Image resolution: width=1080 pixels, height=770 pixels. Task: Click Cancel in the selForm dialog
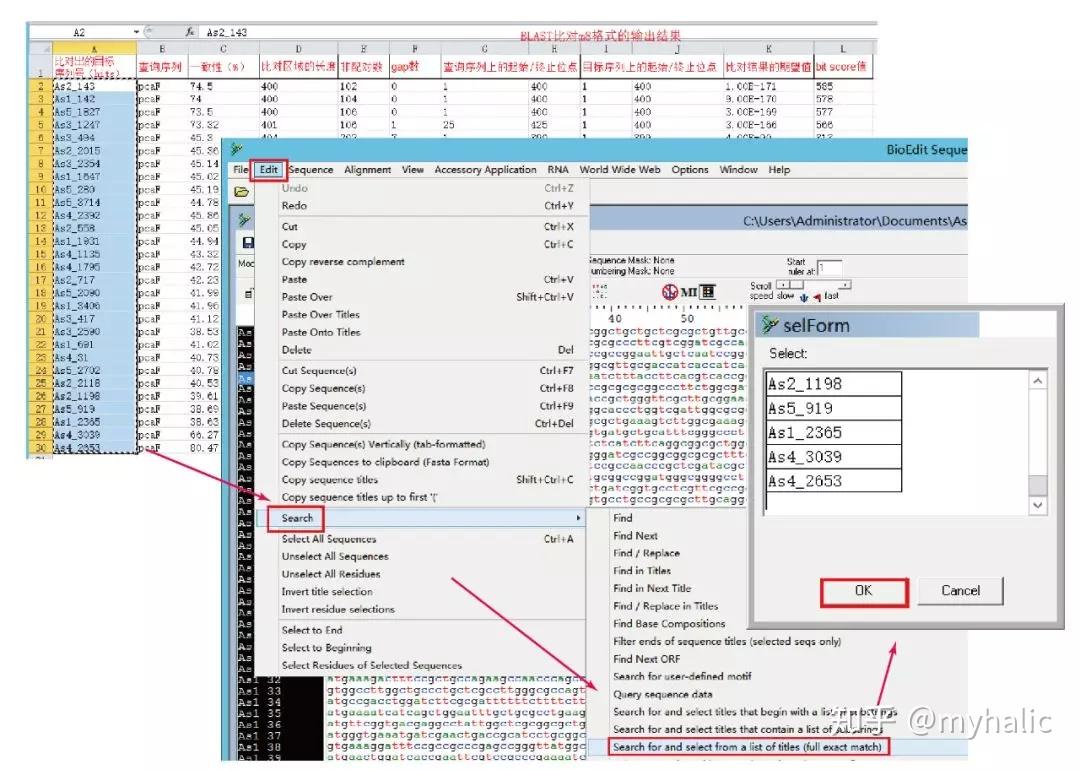(960, 591)
